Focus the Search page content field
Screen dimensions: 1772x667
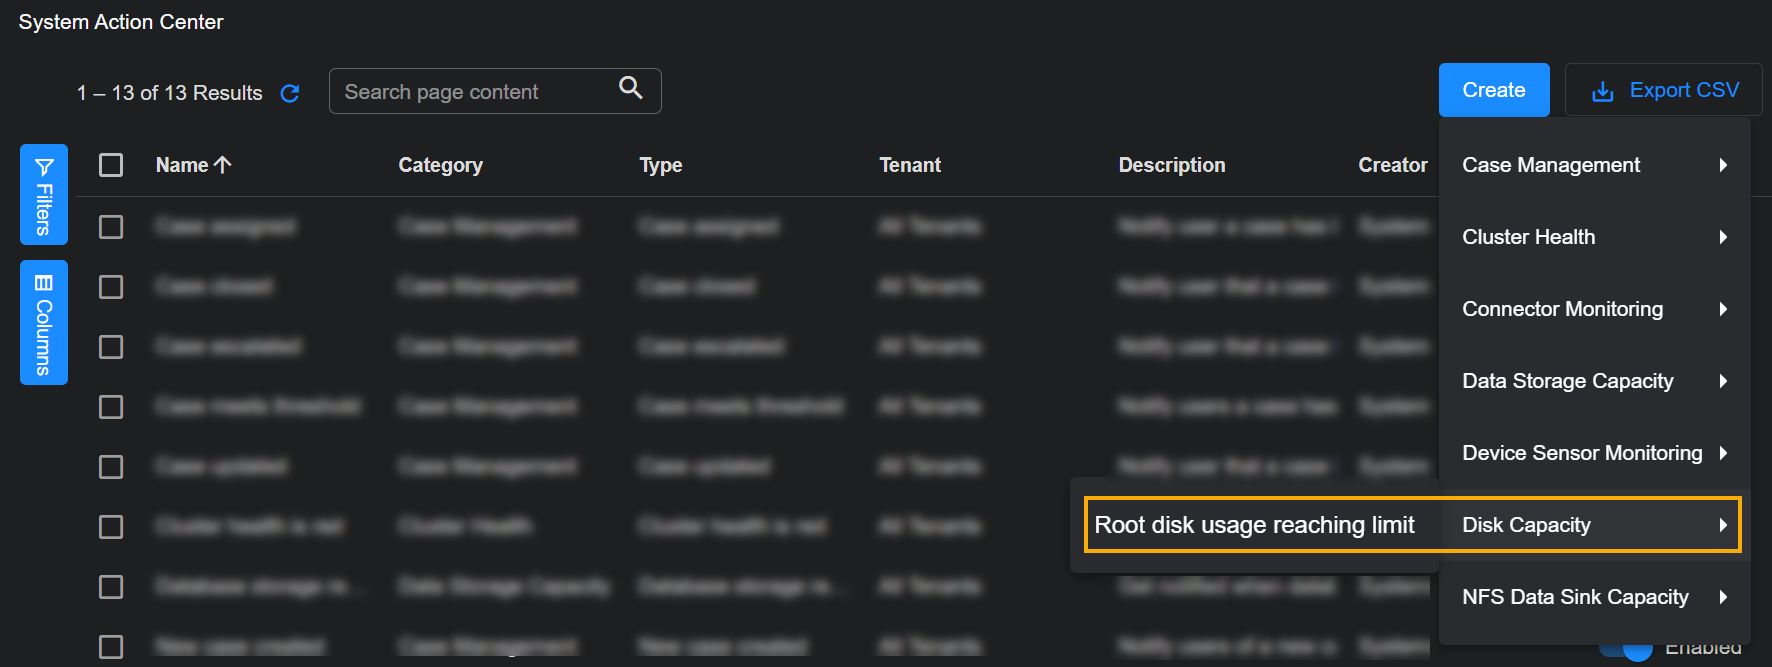point(470,92)
